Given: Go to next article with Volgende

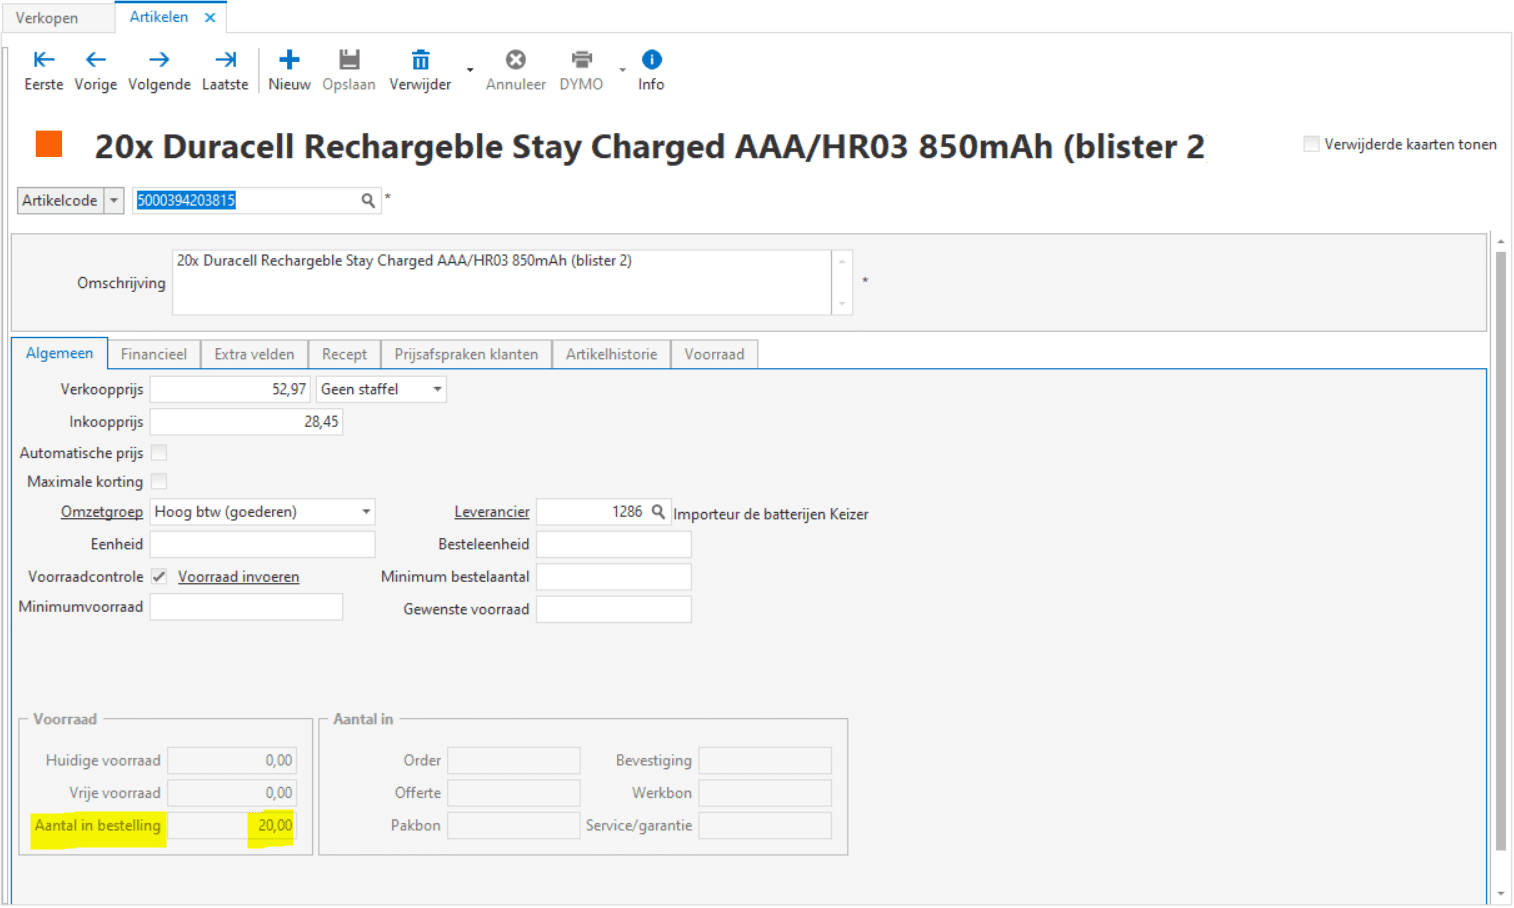Looking at the screenshot, I should [159, 71].
